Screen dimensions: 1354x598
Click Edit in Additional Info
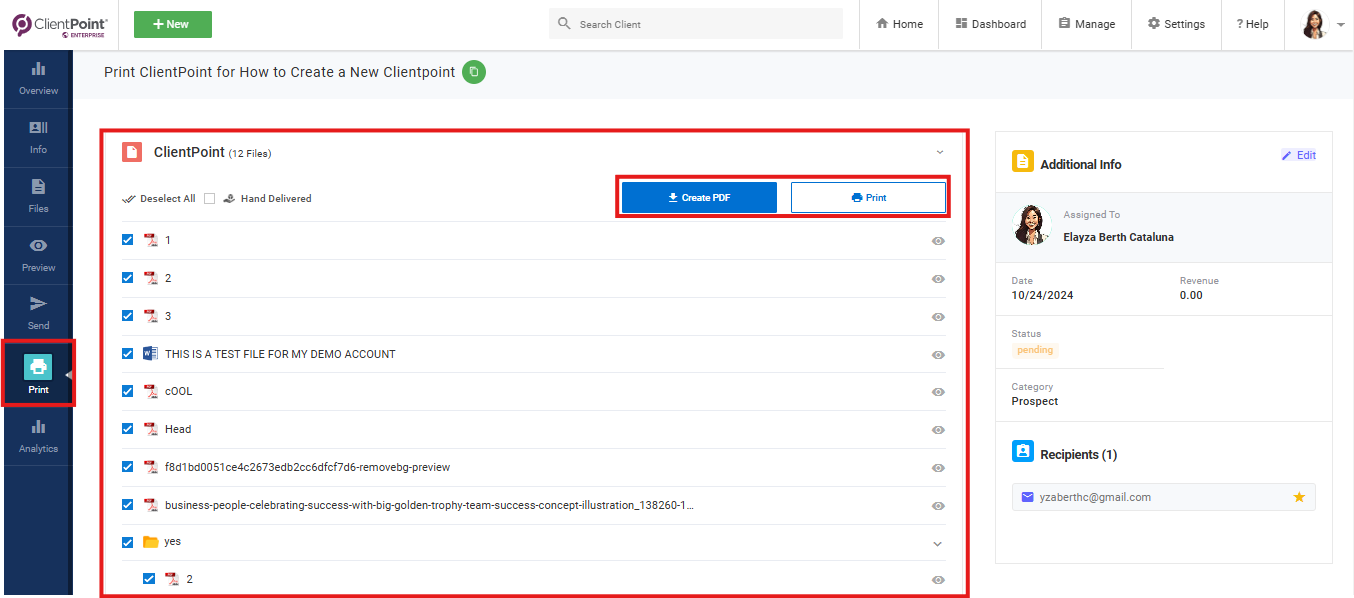[x=1299, y=155]
